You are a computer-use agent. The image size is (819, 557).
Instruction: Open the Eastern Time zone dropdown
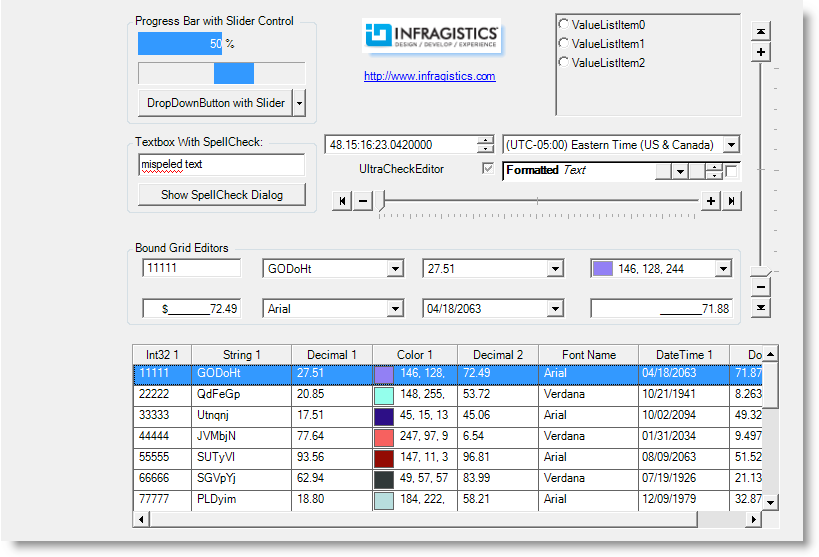pos(730,145)
